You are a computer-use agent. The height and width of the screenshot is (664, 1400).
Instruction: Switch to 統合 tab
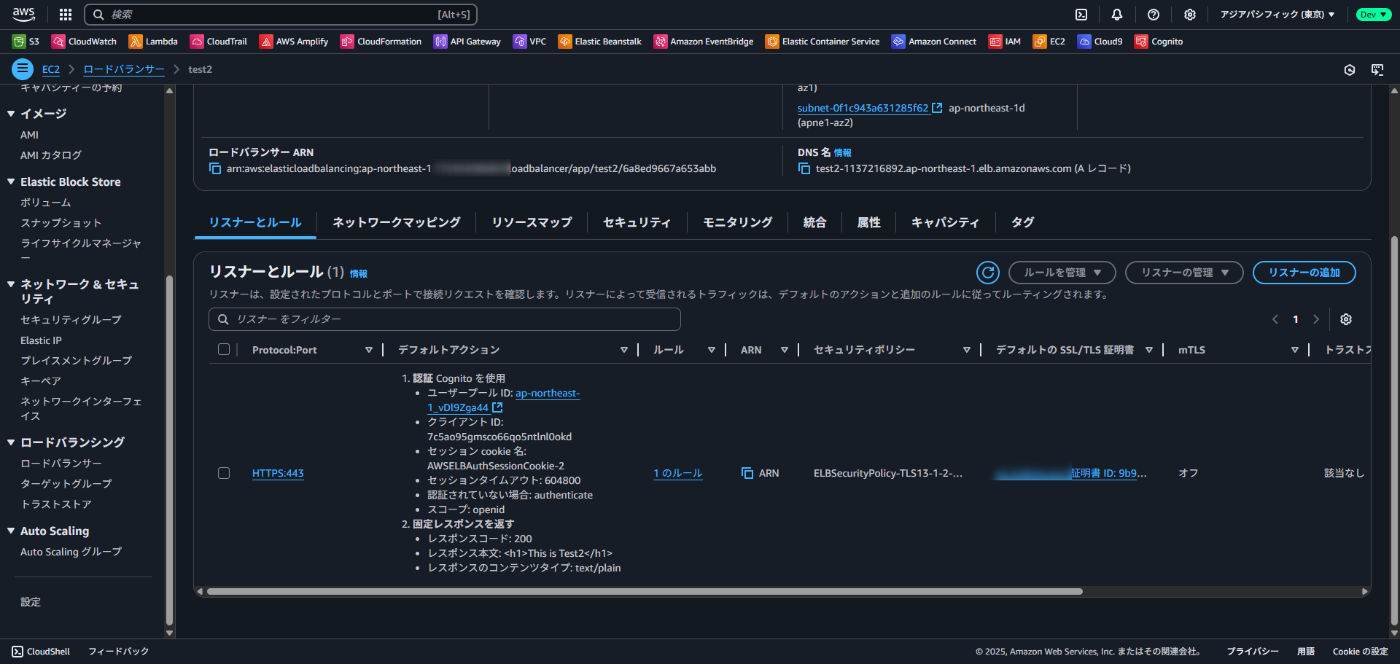point(815,222)
